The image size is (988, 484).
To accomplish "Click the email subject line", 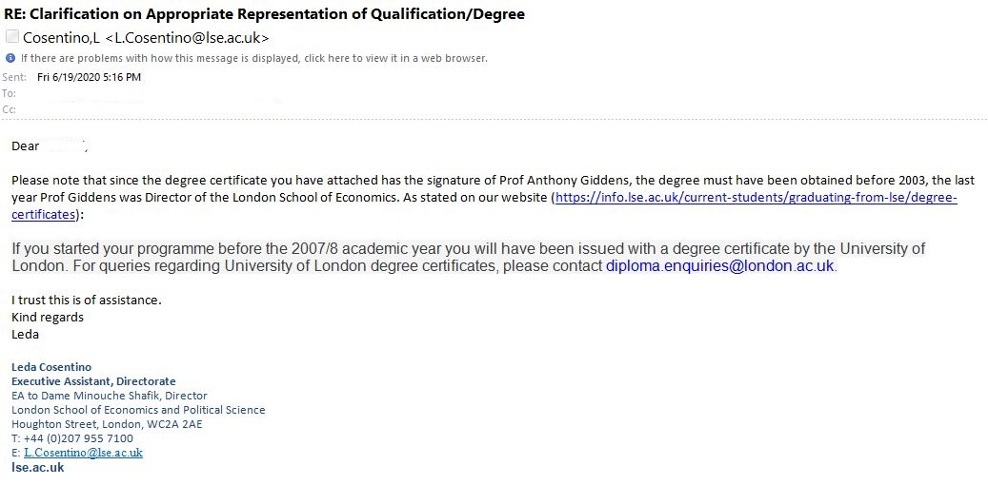I will point(264,14).
